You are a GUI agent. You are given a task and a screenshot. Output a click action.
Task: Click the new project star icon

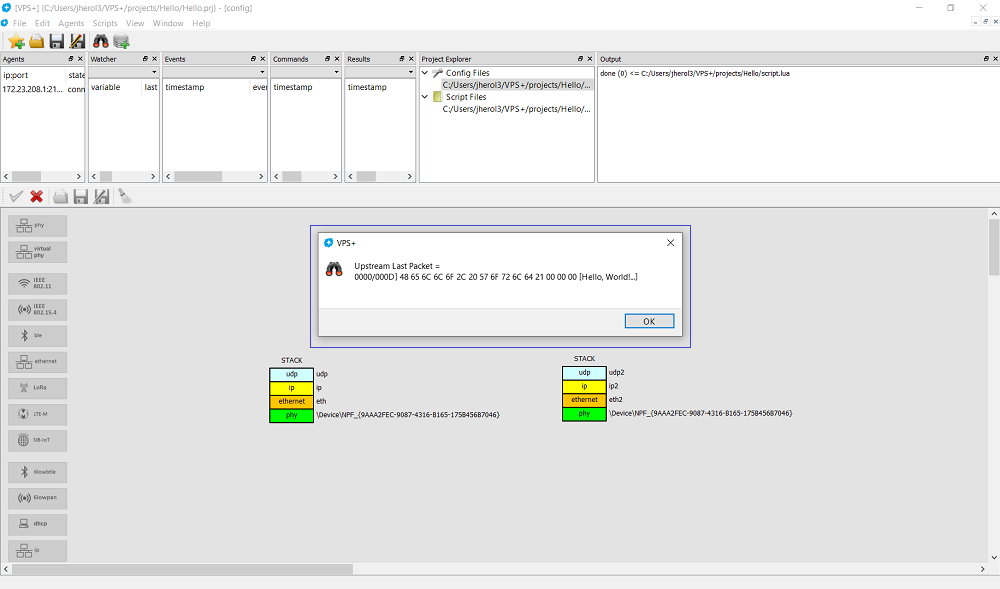[16, 41]
